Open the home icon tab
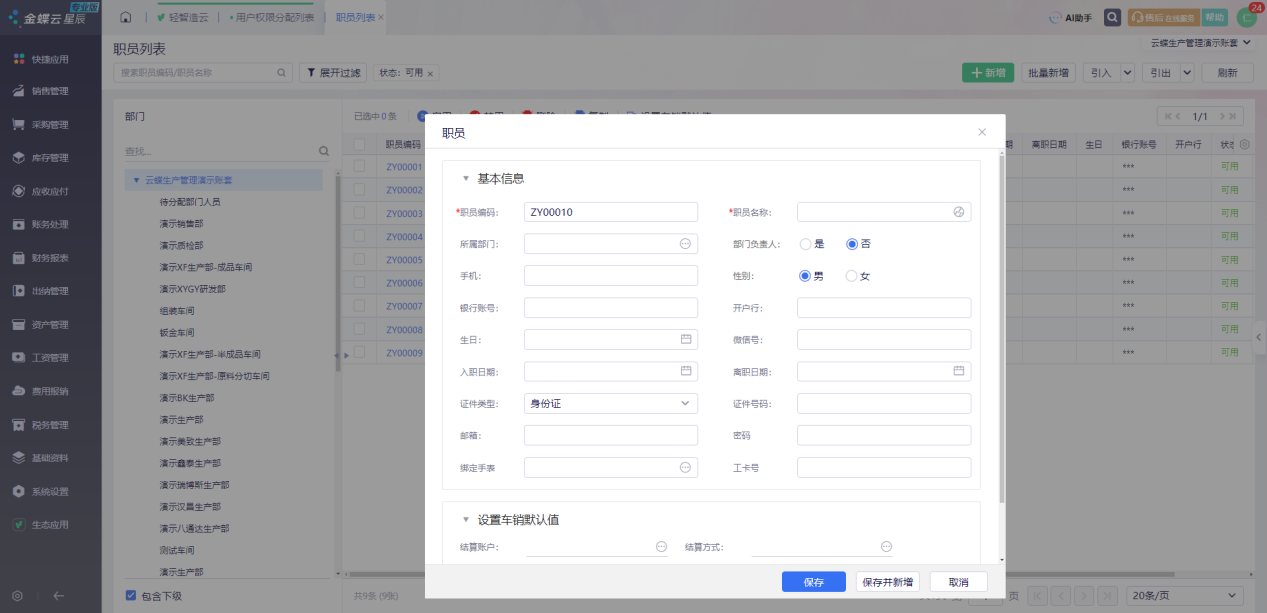The width and height of the screenshot is (1267, 613). point(126,17)
